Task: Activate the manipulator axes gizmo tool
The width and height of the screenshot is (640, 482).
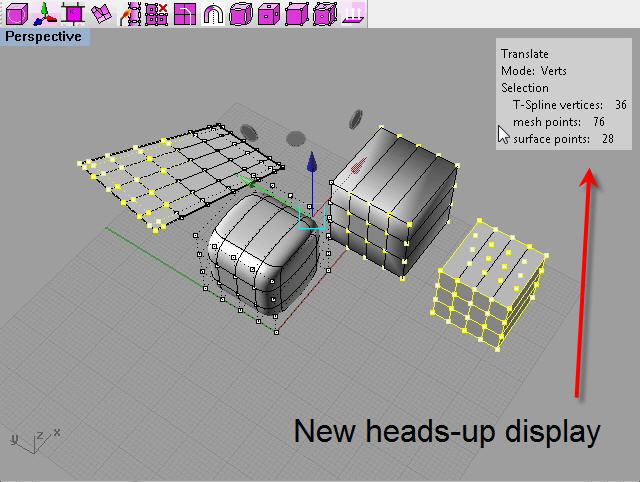Action: pyautogui.click(x=45, y=13)
